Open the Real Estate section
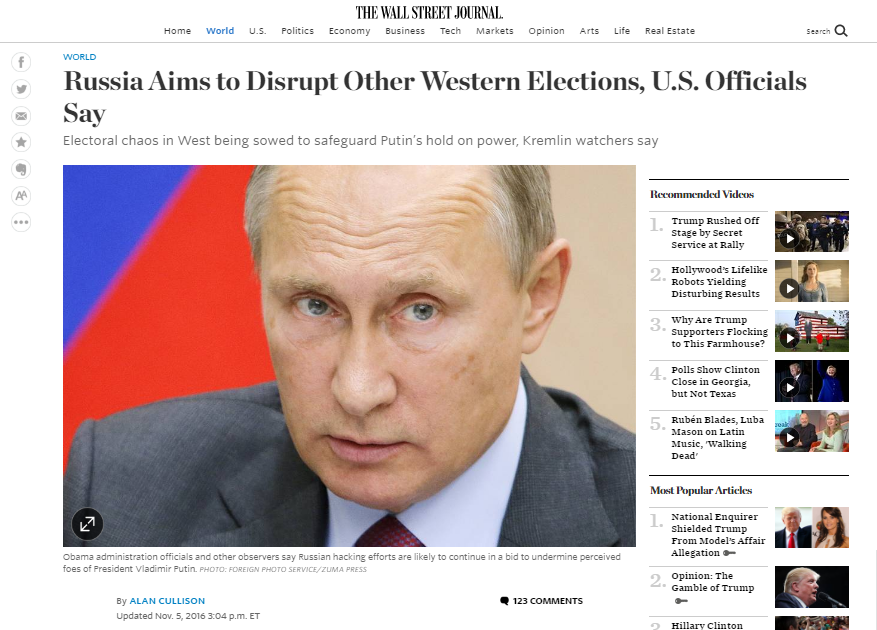The height and width of the screenshot is (630, 877). coord(669,31)
